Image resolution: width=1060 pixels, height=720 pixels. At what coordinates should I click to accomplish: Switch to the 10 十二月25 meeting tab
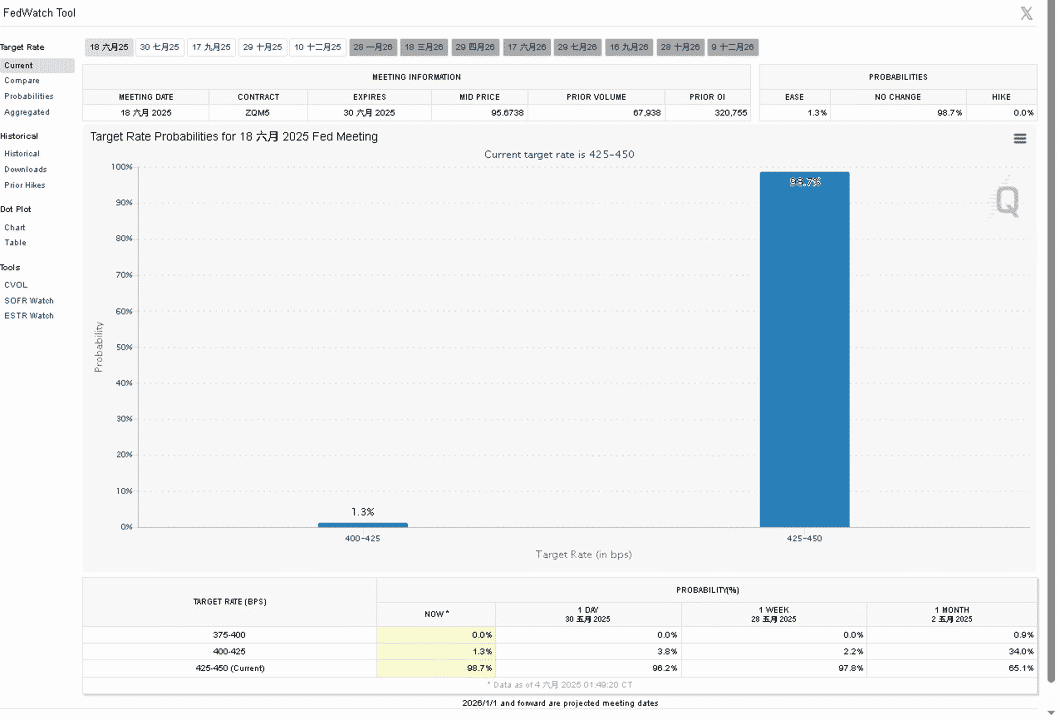tap(318, 47)
